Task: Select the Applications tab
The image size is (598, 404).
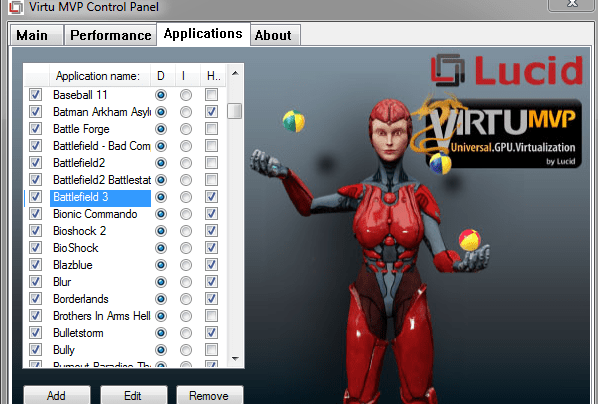Action: point(203,34)
